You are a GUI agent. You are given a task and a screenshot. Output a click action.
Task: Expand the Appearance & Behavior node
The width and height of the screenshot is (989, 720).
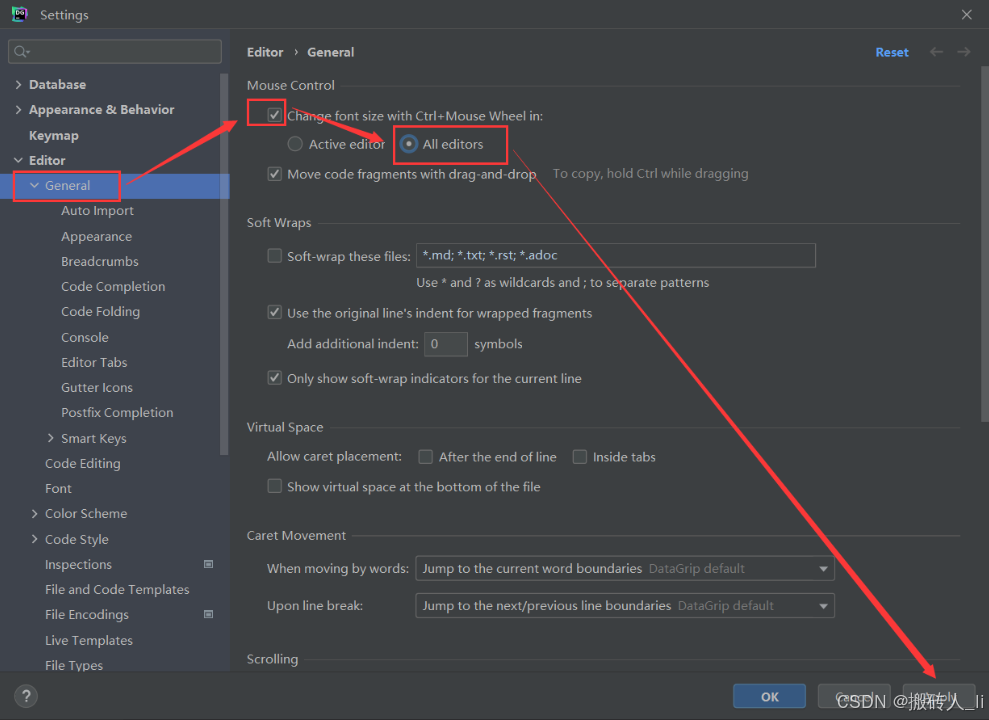pyautogui.click(x=18, y=110)
